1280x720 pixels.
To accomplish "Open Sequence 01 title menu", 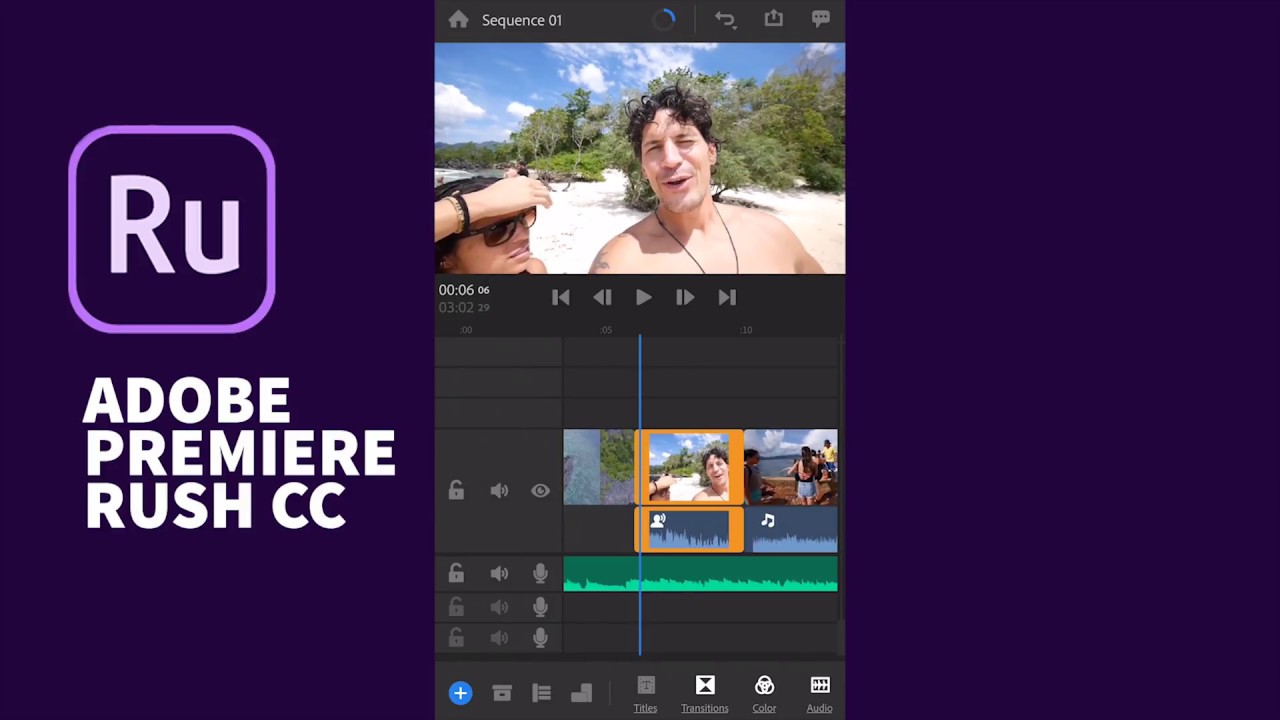I will tap(521, 20).
